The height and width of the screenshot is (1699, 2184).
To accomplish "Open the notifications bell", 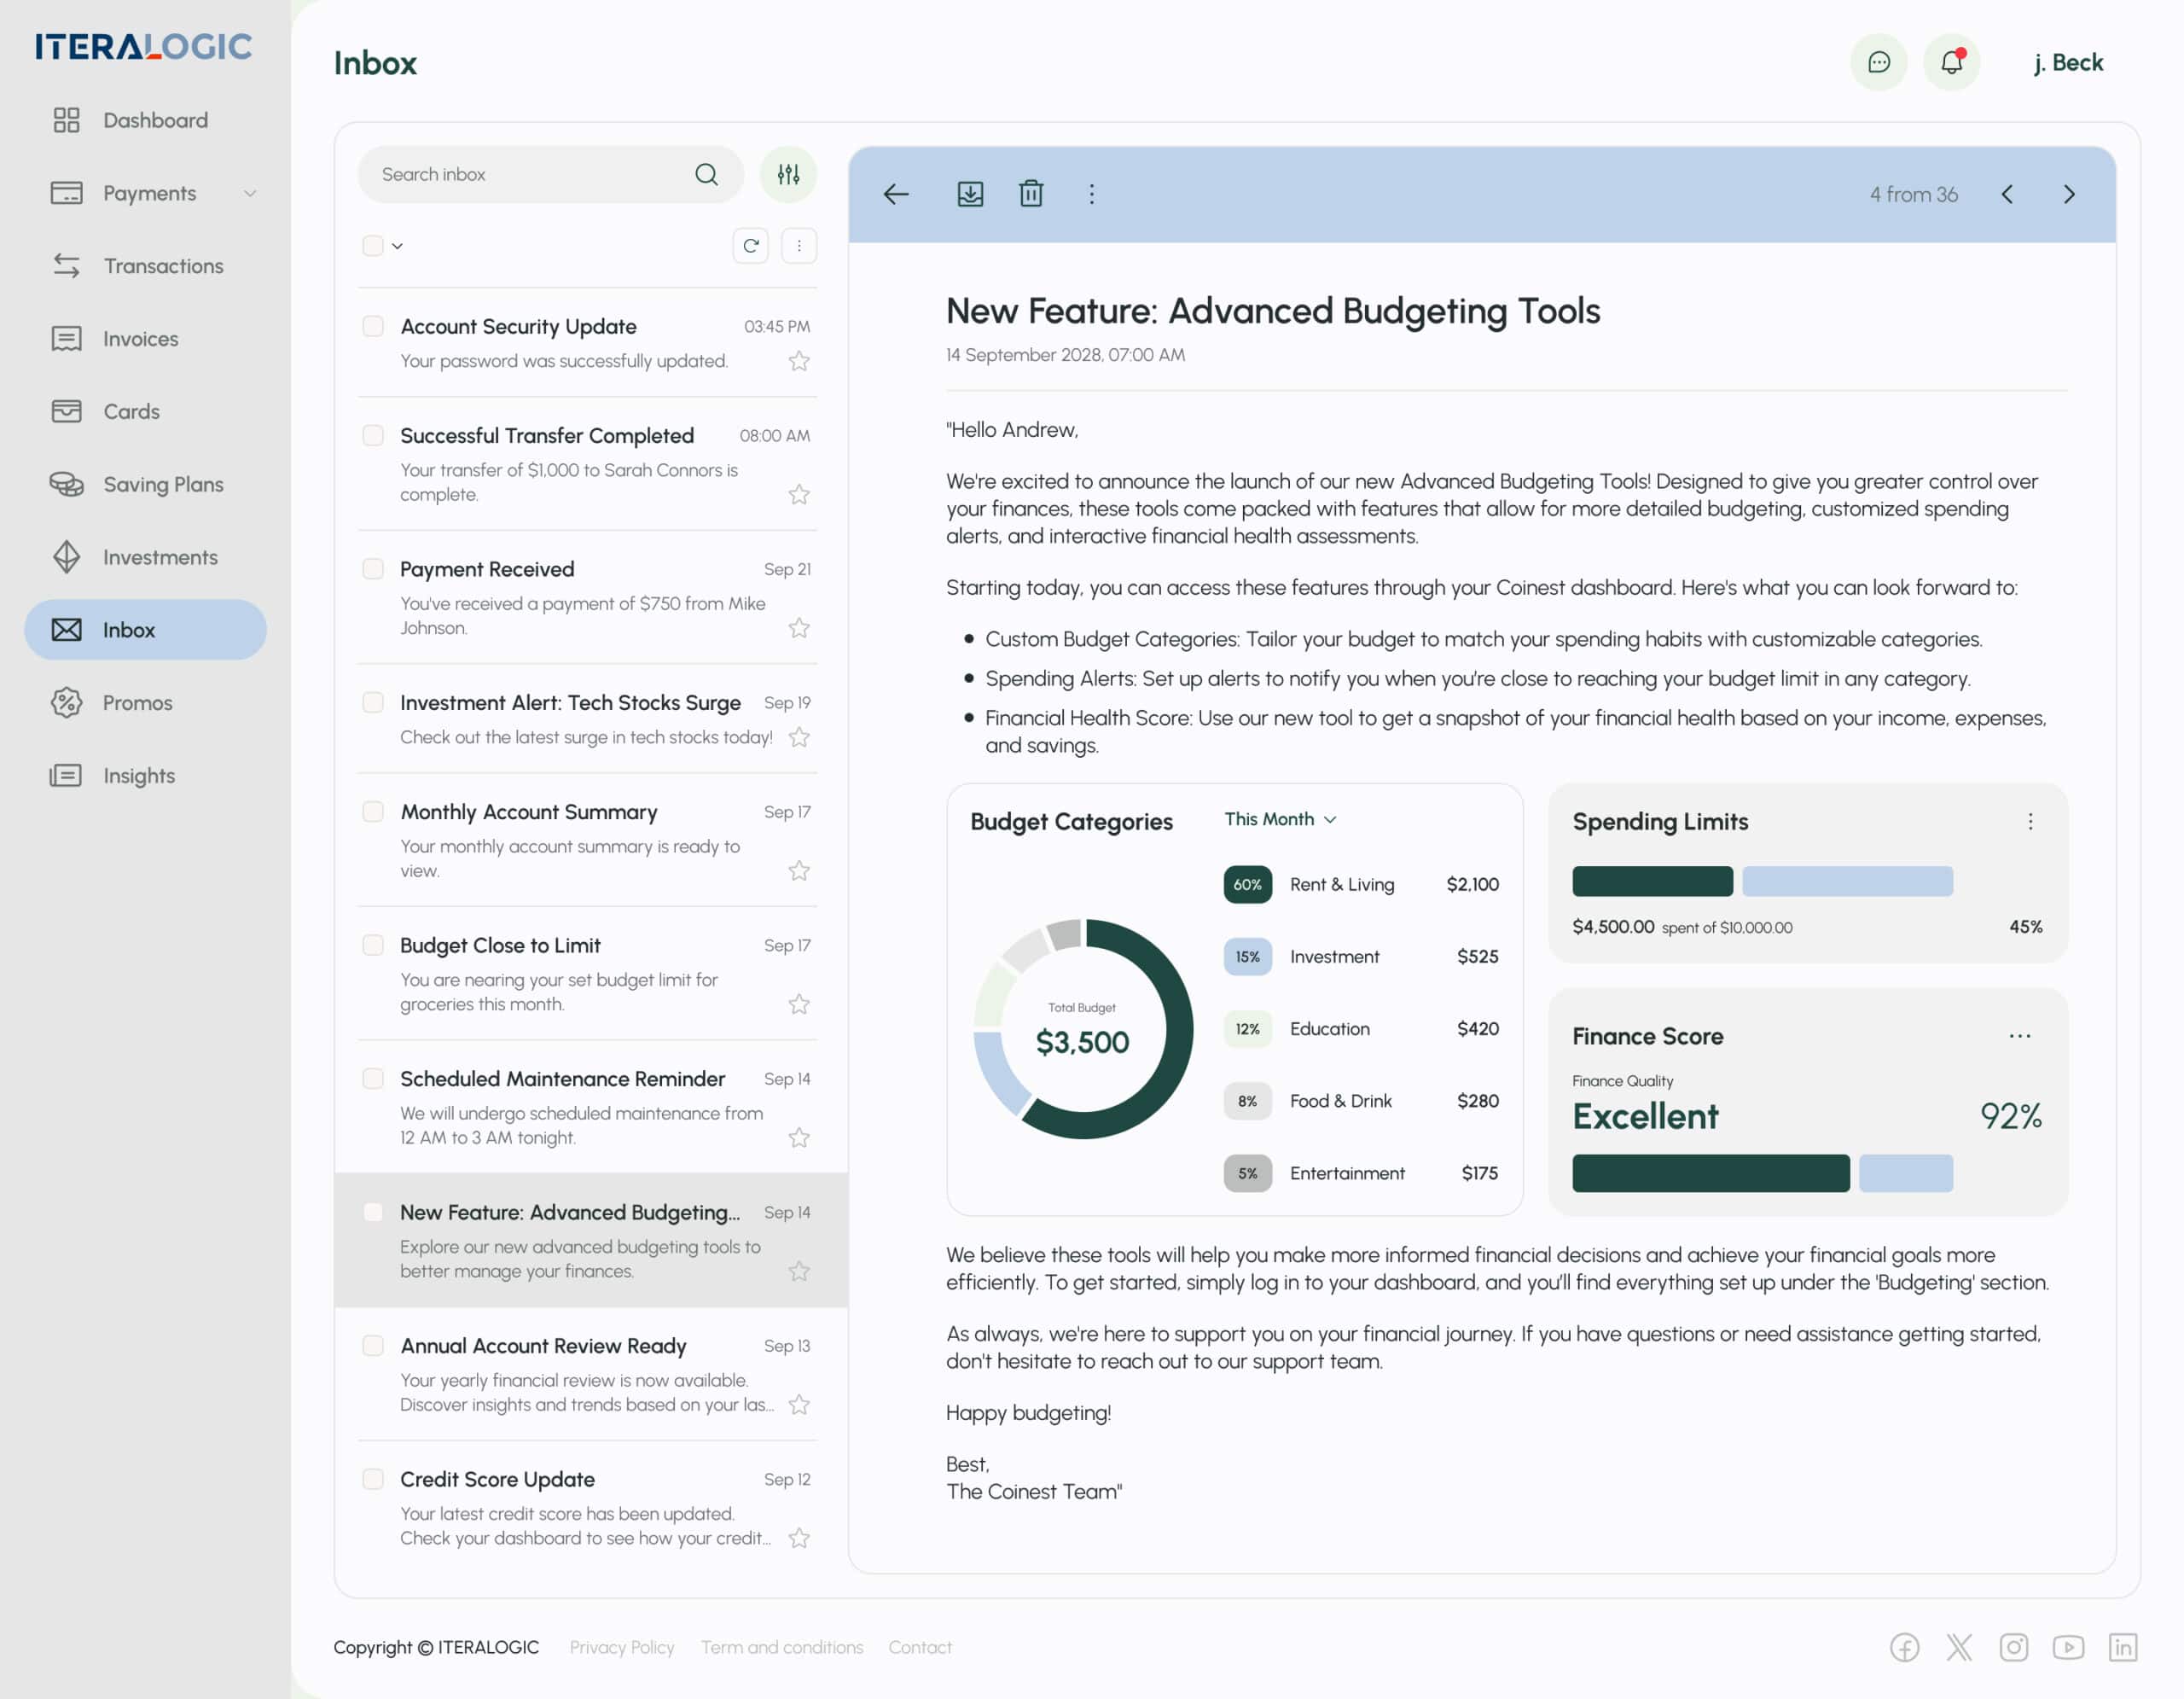I will click(1951, 62).
